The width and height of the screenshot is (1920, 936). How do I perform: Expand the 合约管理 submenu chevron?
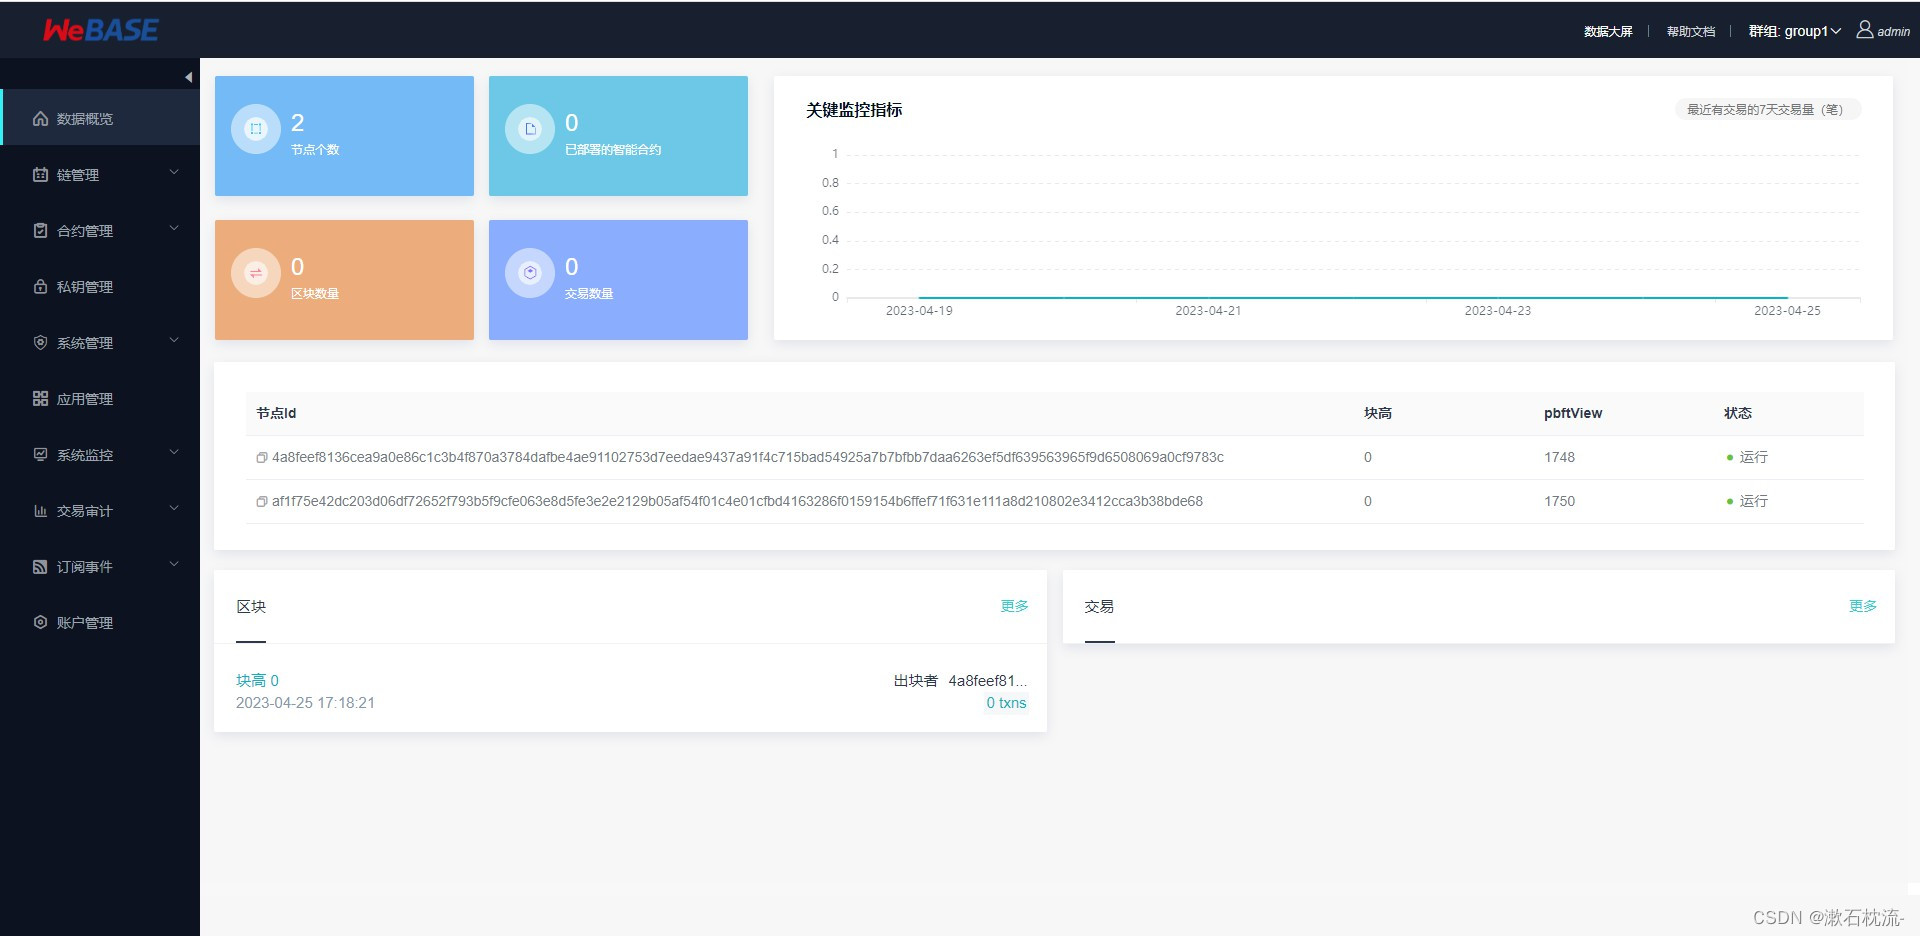pos(174,229)
